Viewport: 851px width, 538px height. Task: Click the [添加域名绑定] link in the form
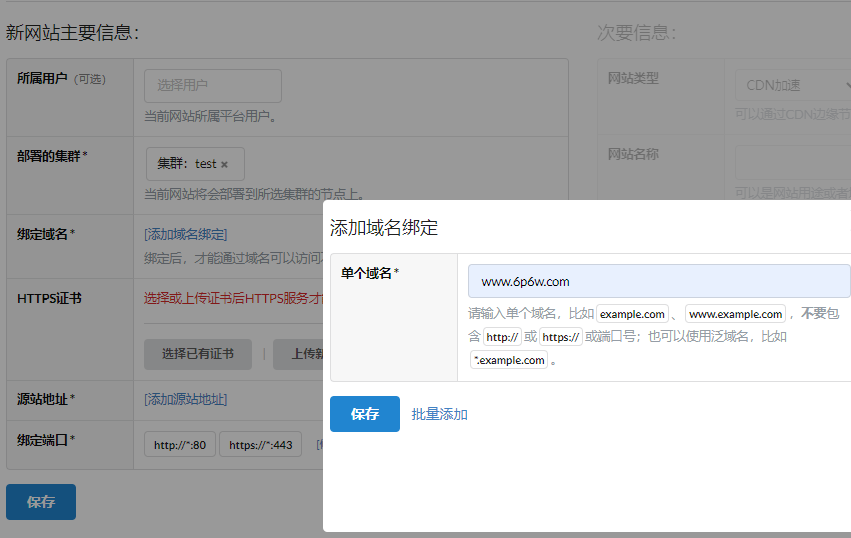click(x=186, y=234)
